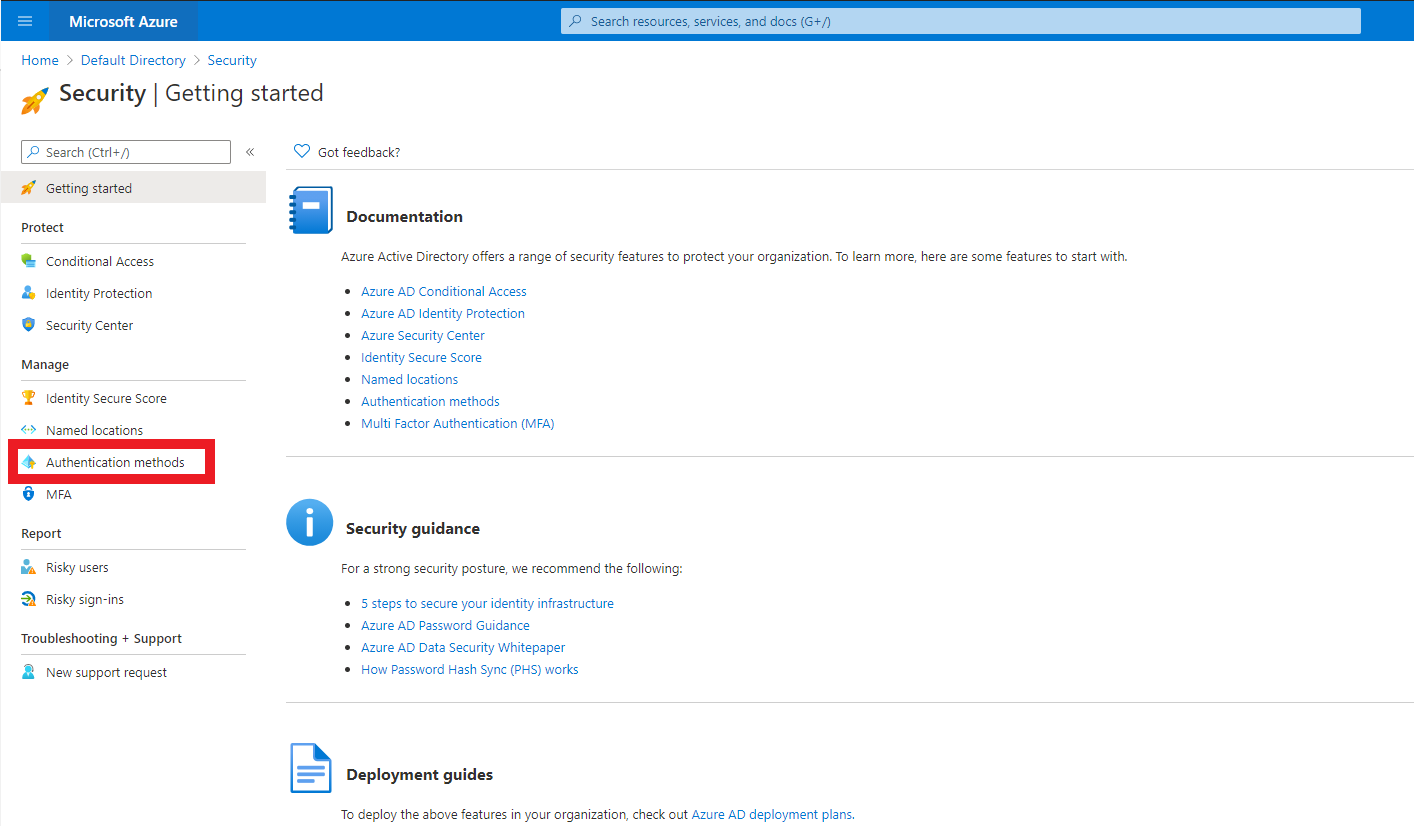Click the Identity Secure Score trophy icon
The width and height of the screenshot is (1414, 826).
pyautogui.click(x=29, y=398)
